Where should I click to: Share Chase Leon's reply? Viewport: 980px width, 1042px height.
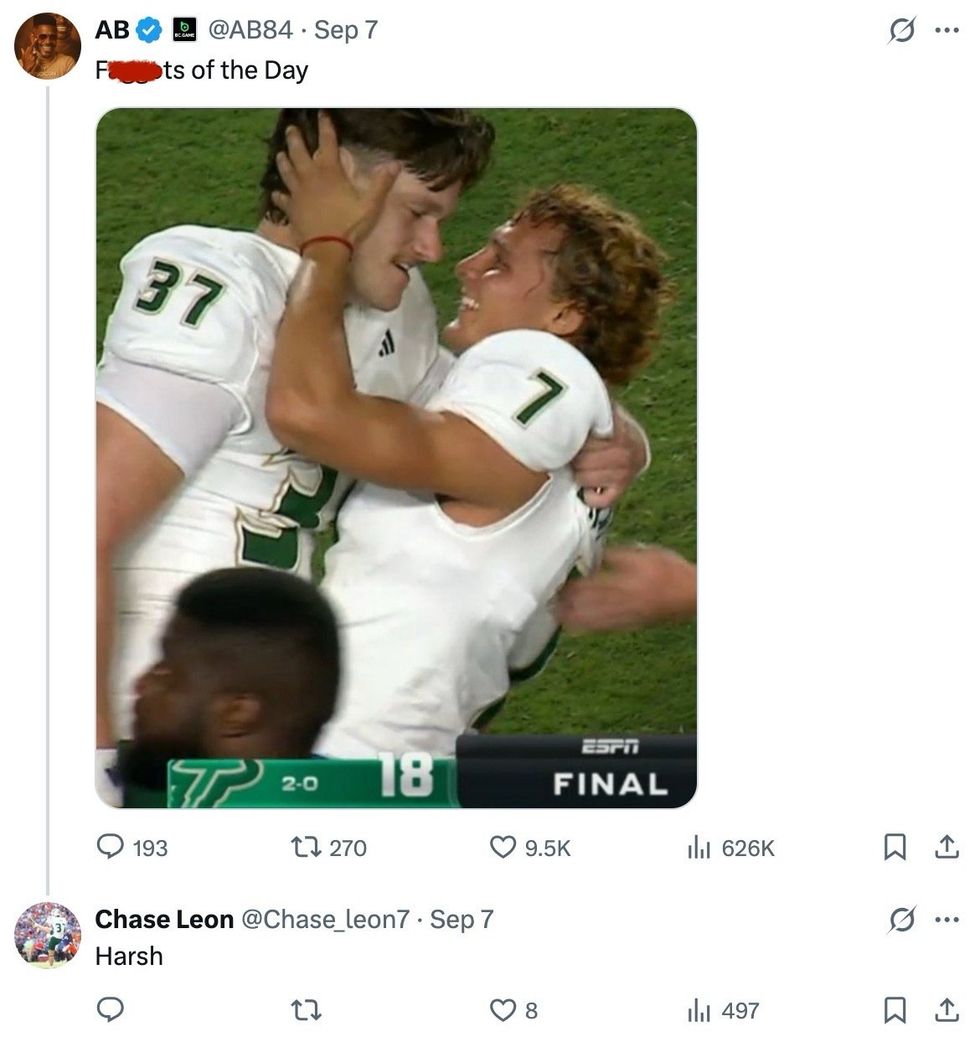pos(945,1010)
